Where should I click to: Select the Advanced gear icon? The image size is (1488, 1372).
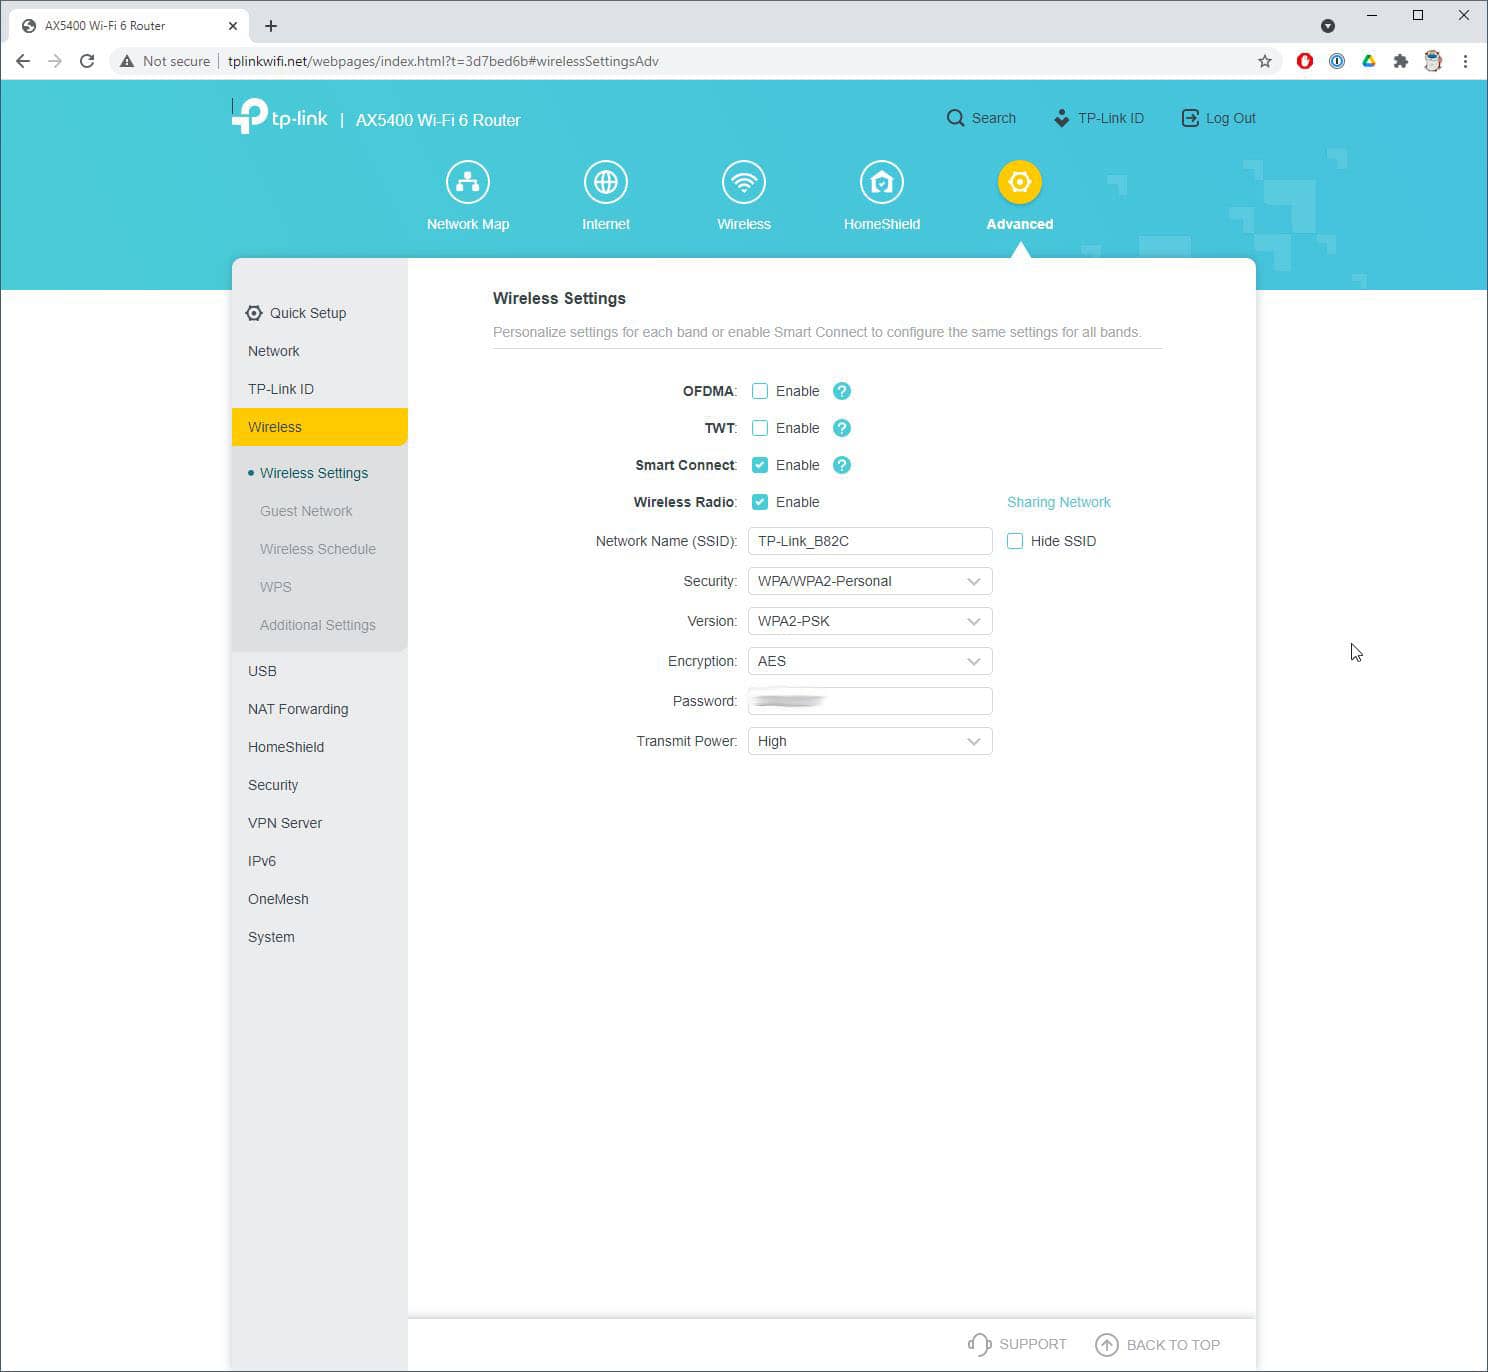tap(1020, 182)
